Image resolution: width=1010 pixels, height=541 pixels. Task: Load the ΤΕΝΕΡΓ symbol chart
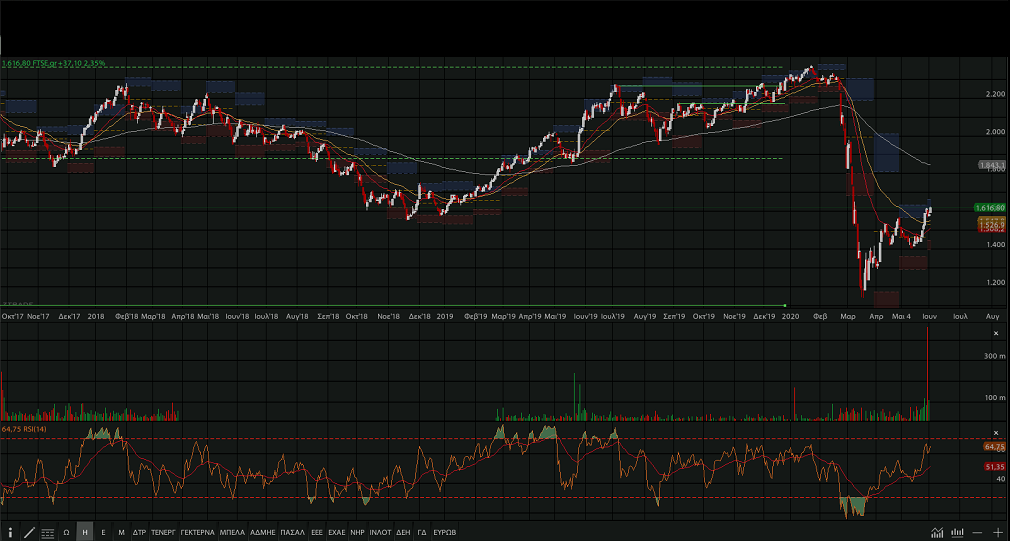point(163,532)
